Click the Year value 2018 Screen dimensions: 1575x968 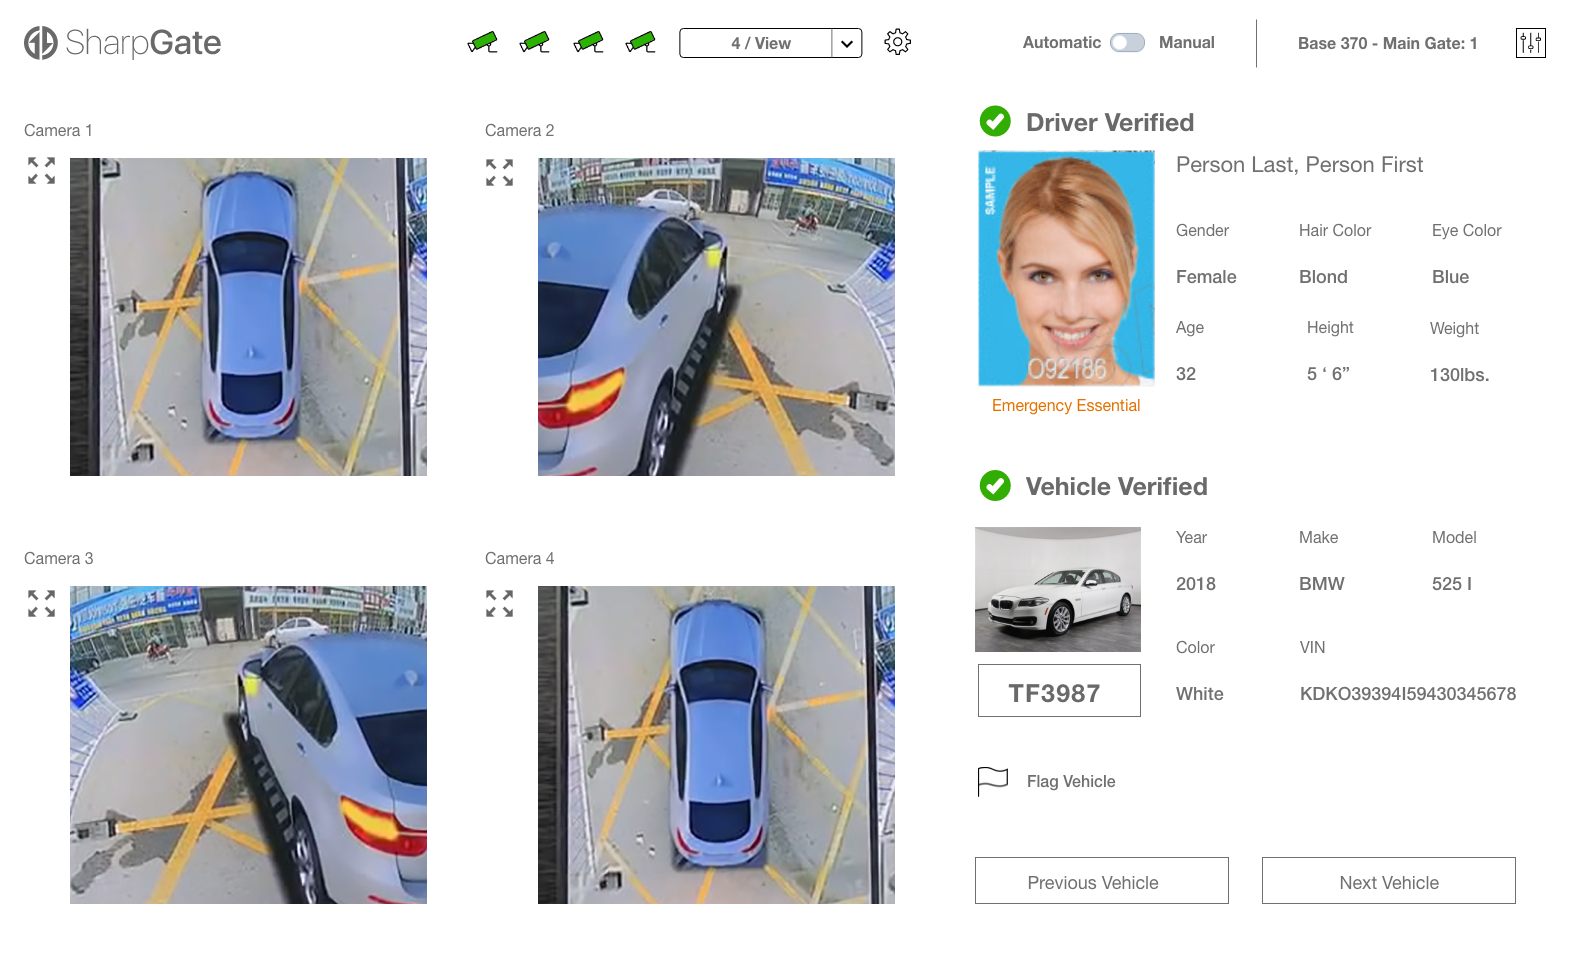click(1195, 584)
